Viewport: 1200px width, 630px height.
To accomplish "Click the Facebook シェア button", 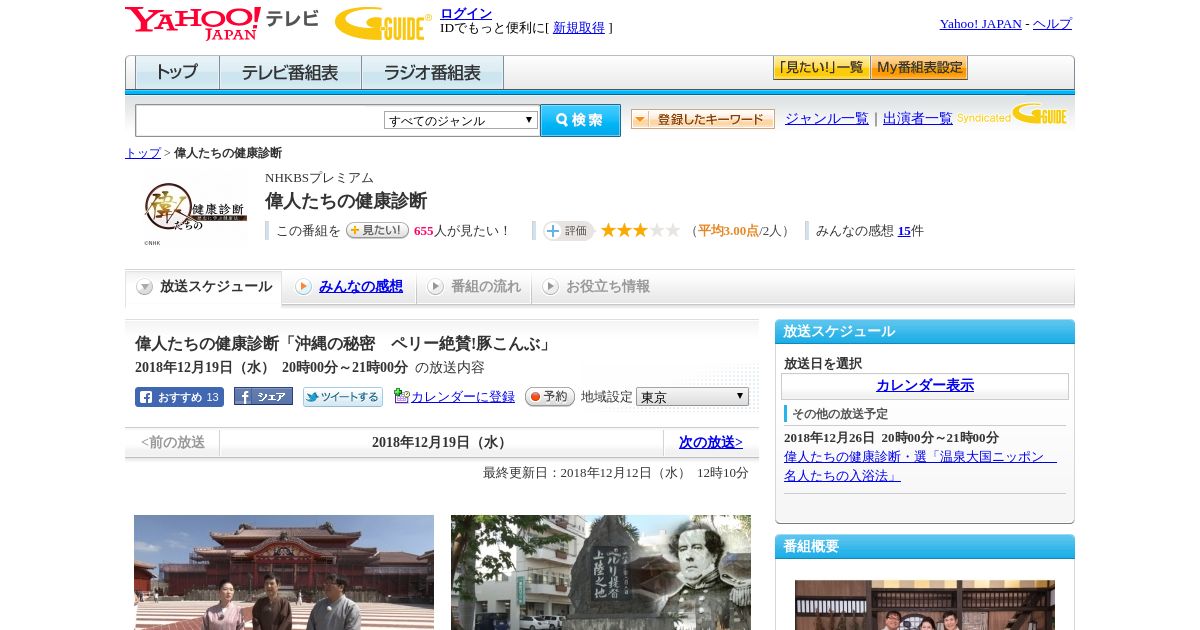I will [263, 396].
